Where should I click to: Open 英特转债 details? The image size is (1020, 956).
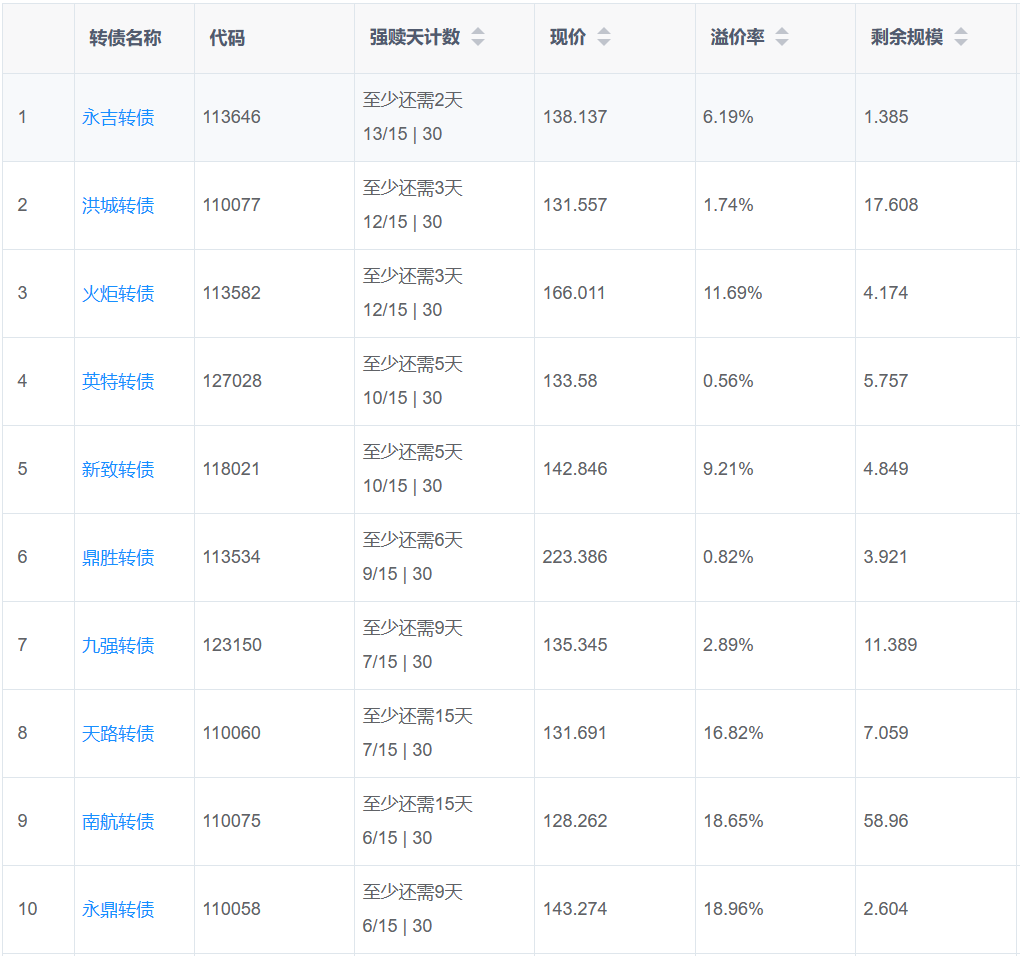tap(118, 382)
